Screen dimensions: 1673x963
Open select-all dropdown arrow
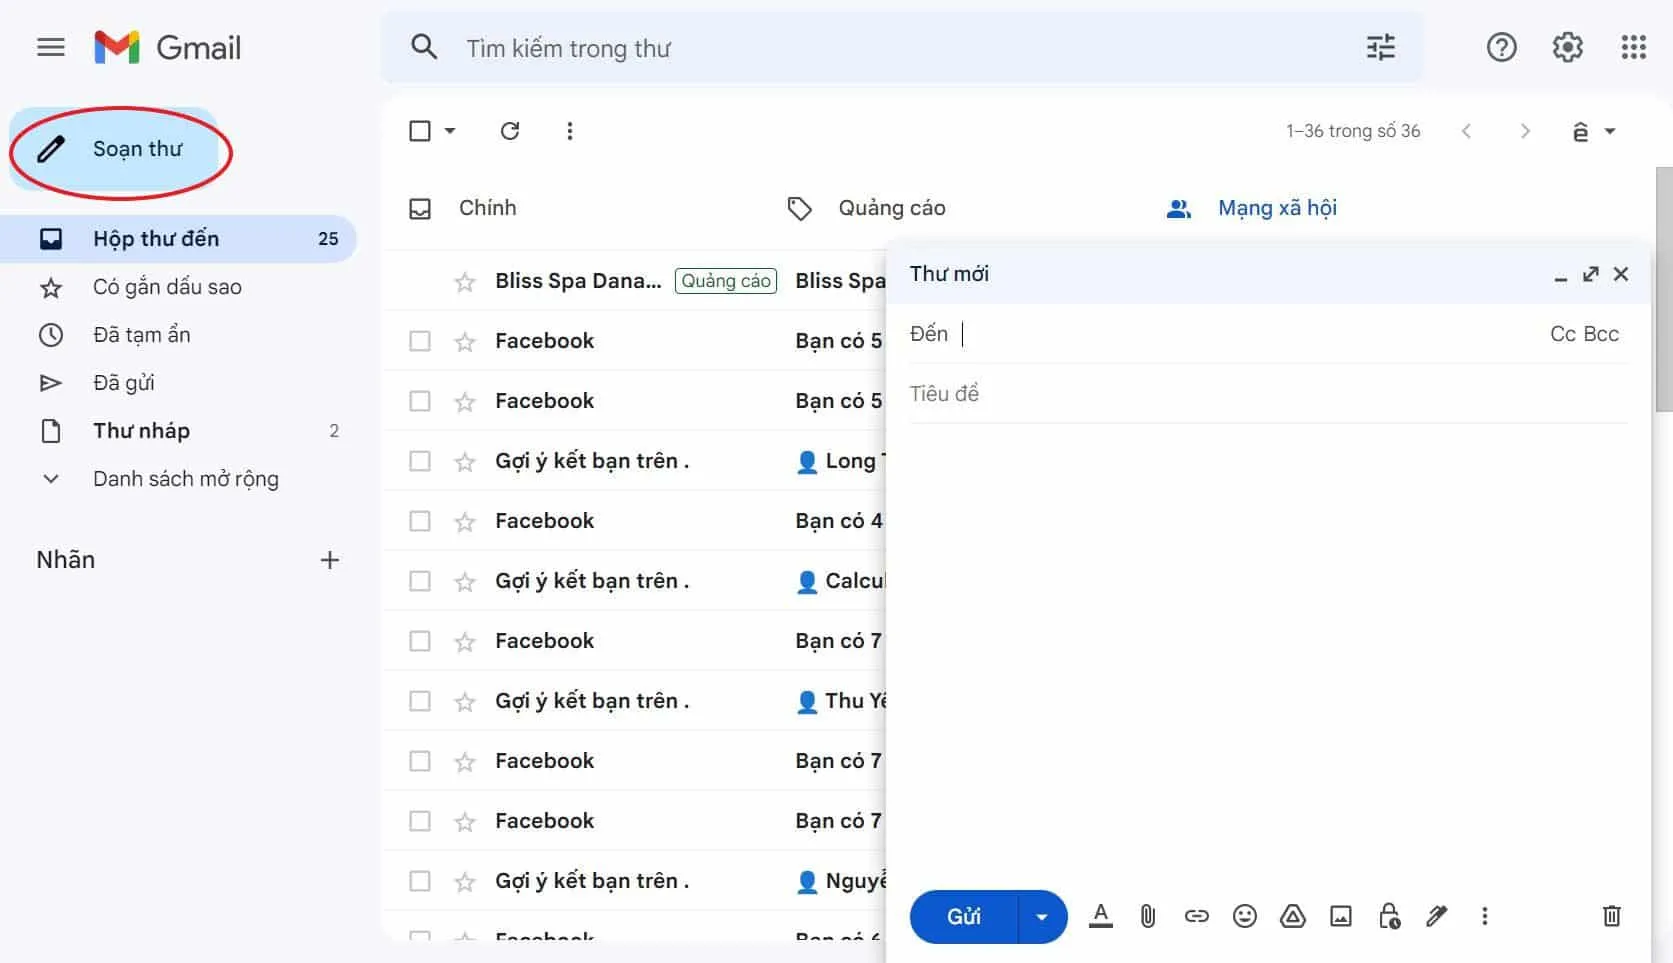tap(450, 131)
